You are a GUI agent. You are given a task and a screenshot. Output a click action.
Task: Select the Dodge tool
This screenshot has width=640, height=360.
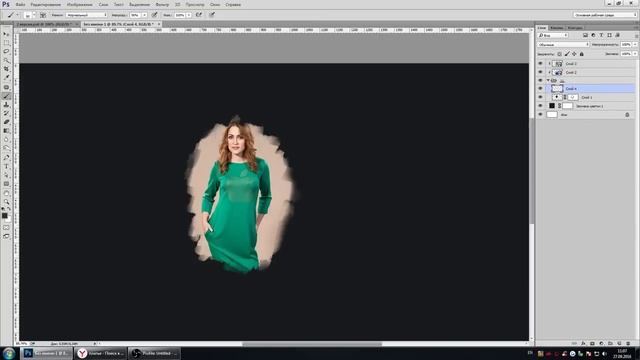pyautogui.click(x=6, y=148)
